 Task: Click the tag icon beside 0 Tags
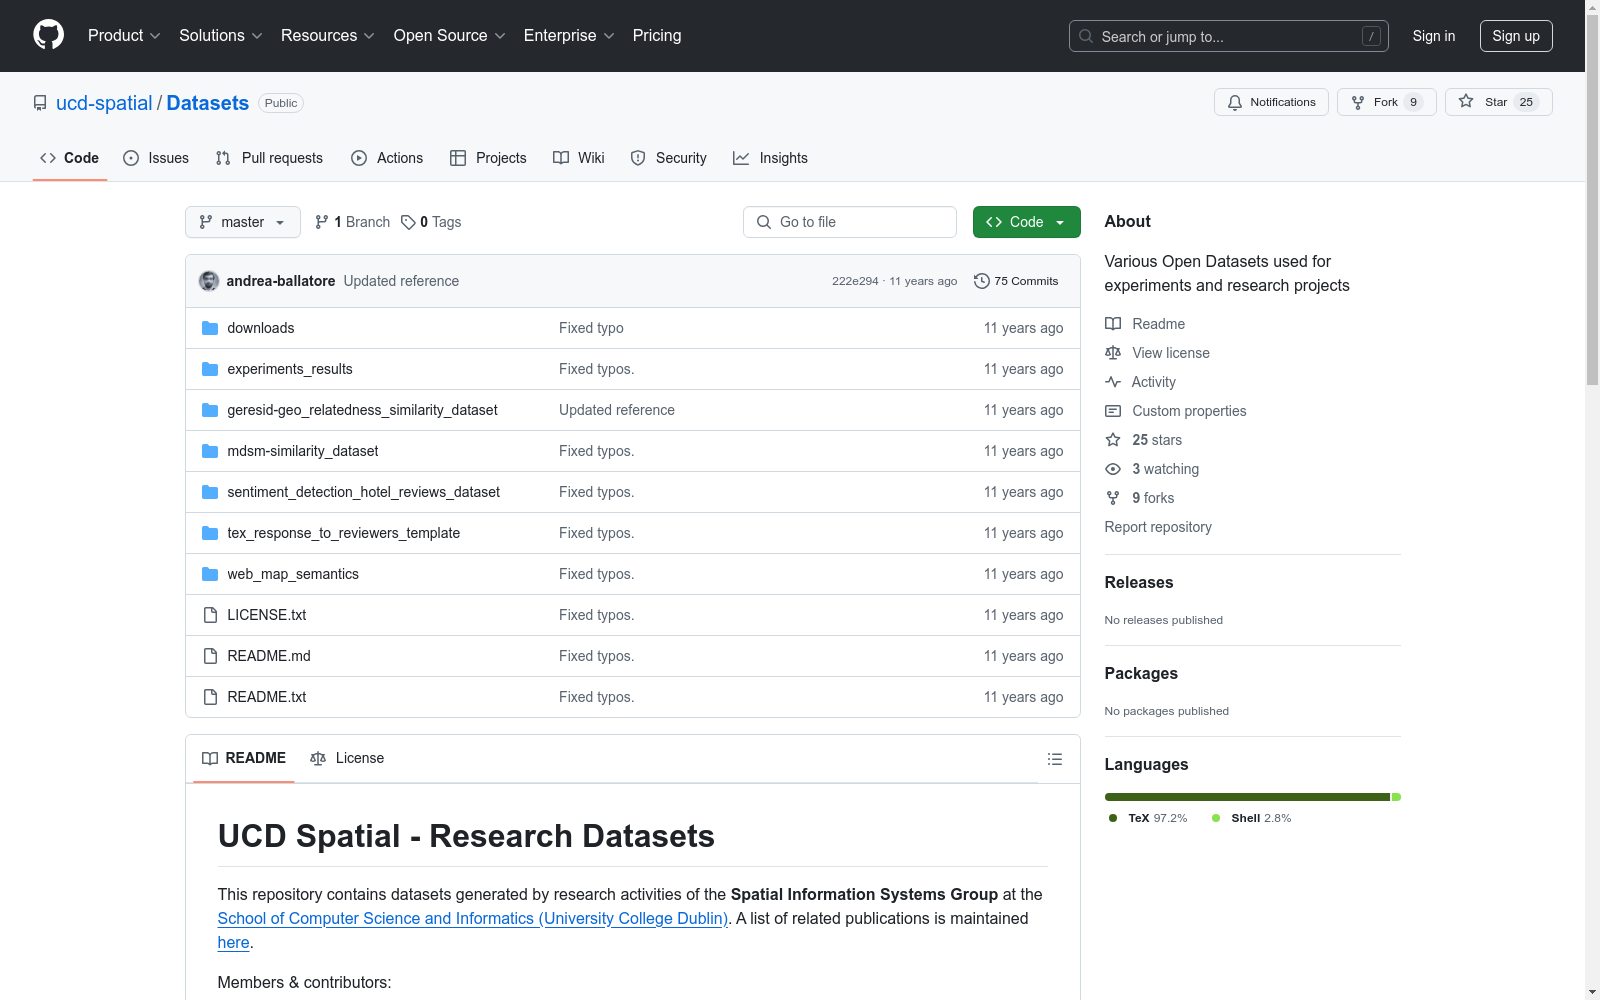click(x=408, y=222)
